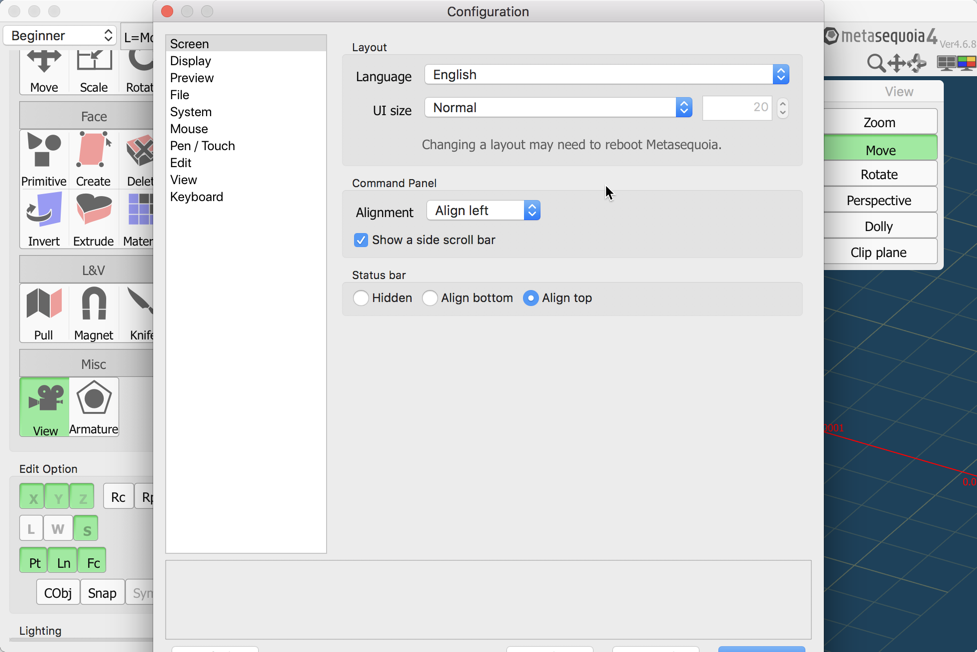This screenshot has height=652, width=977.
Task: Set status bar to Align bottom
Action: (431, 297)
